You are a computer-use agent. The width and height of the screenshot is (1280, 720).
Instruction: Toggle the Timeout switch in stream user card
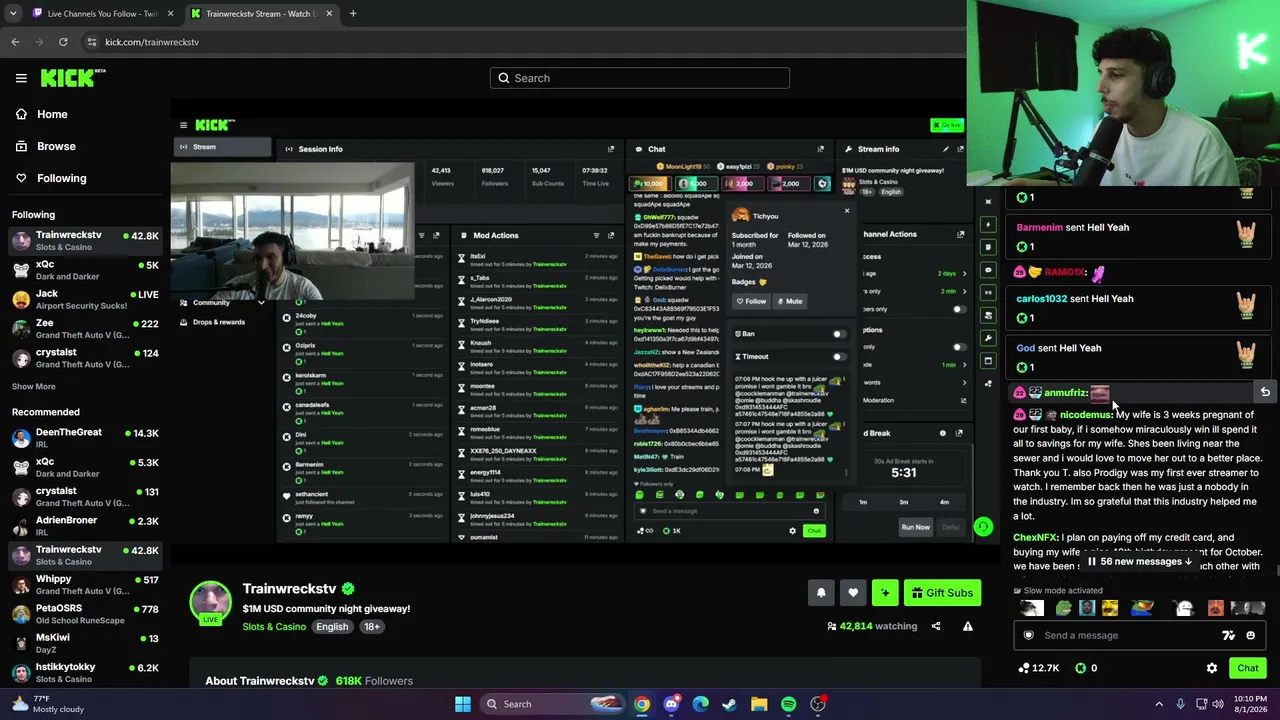(839, 357)
